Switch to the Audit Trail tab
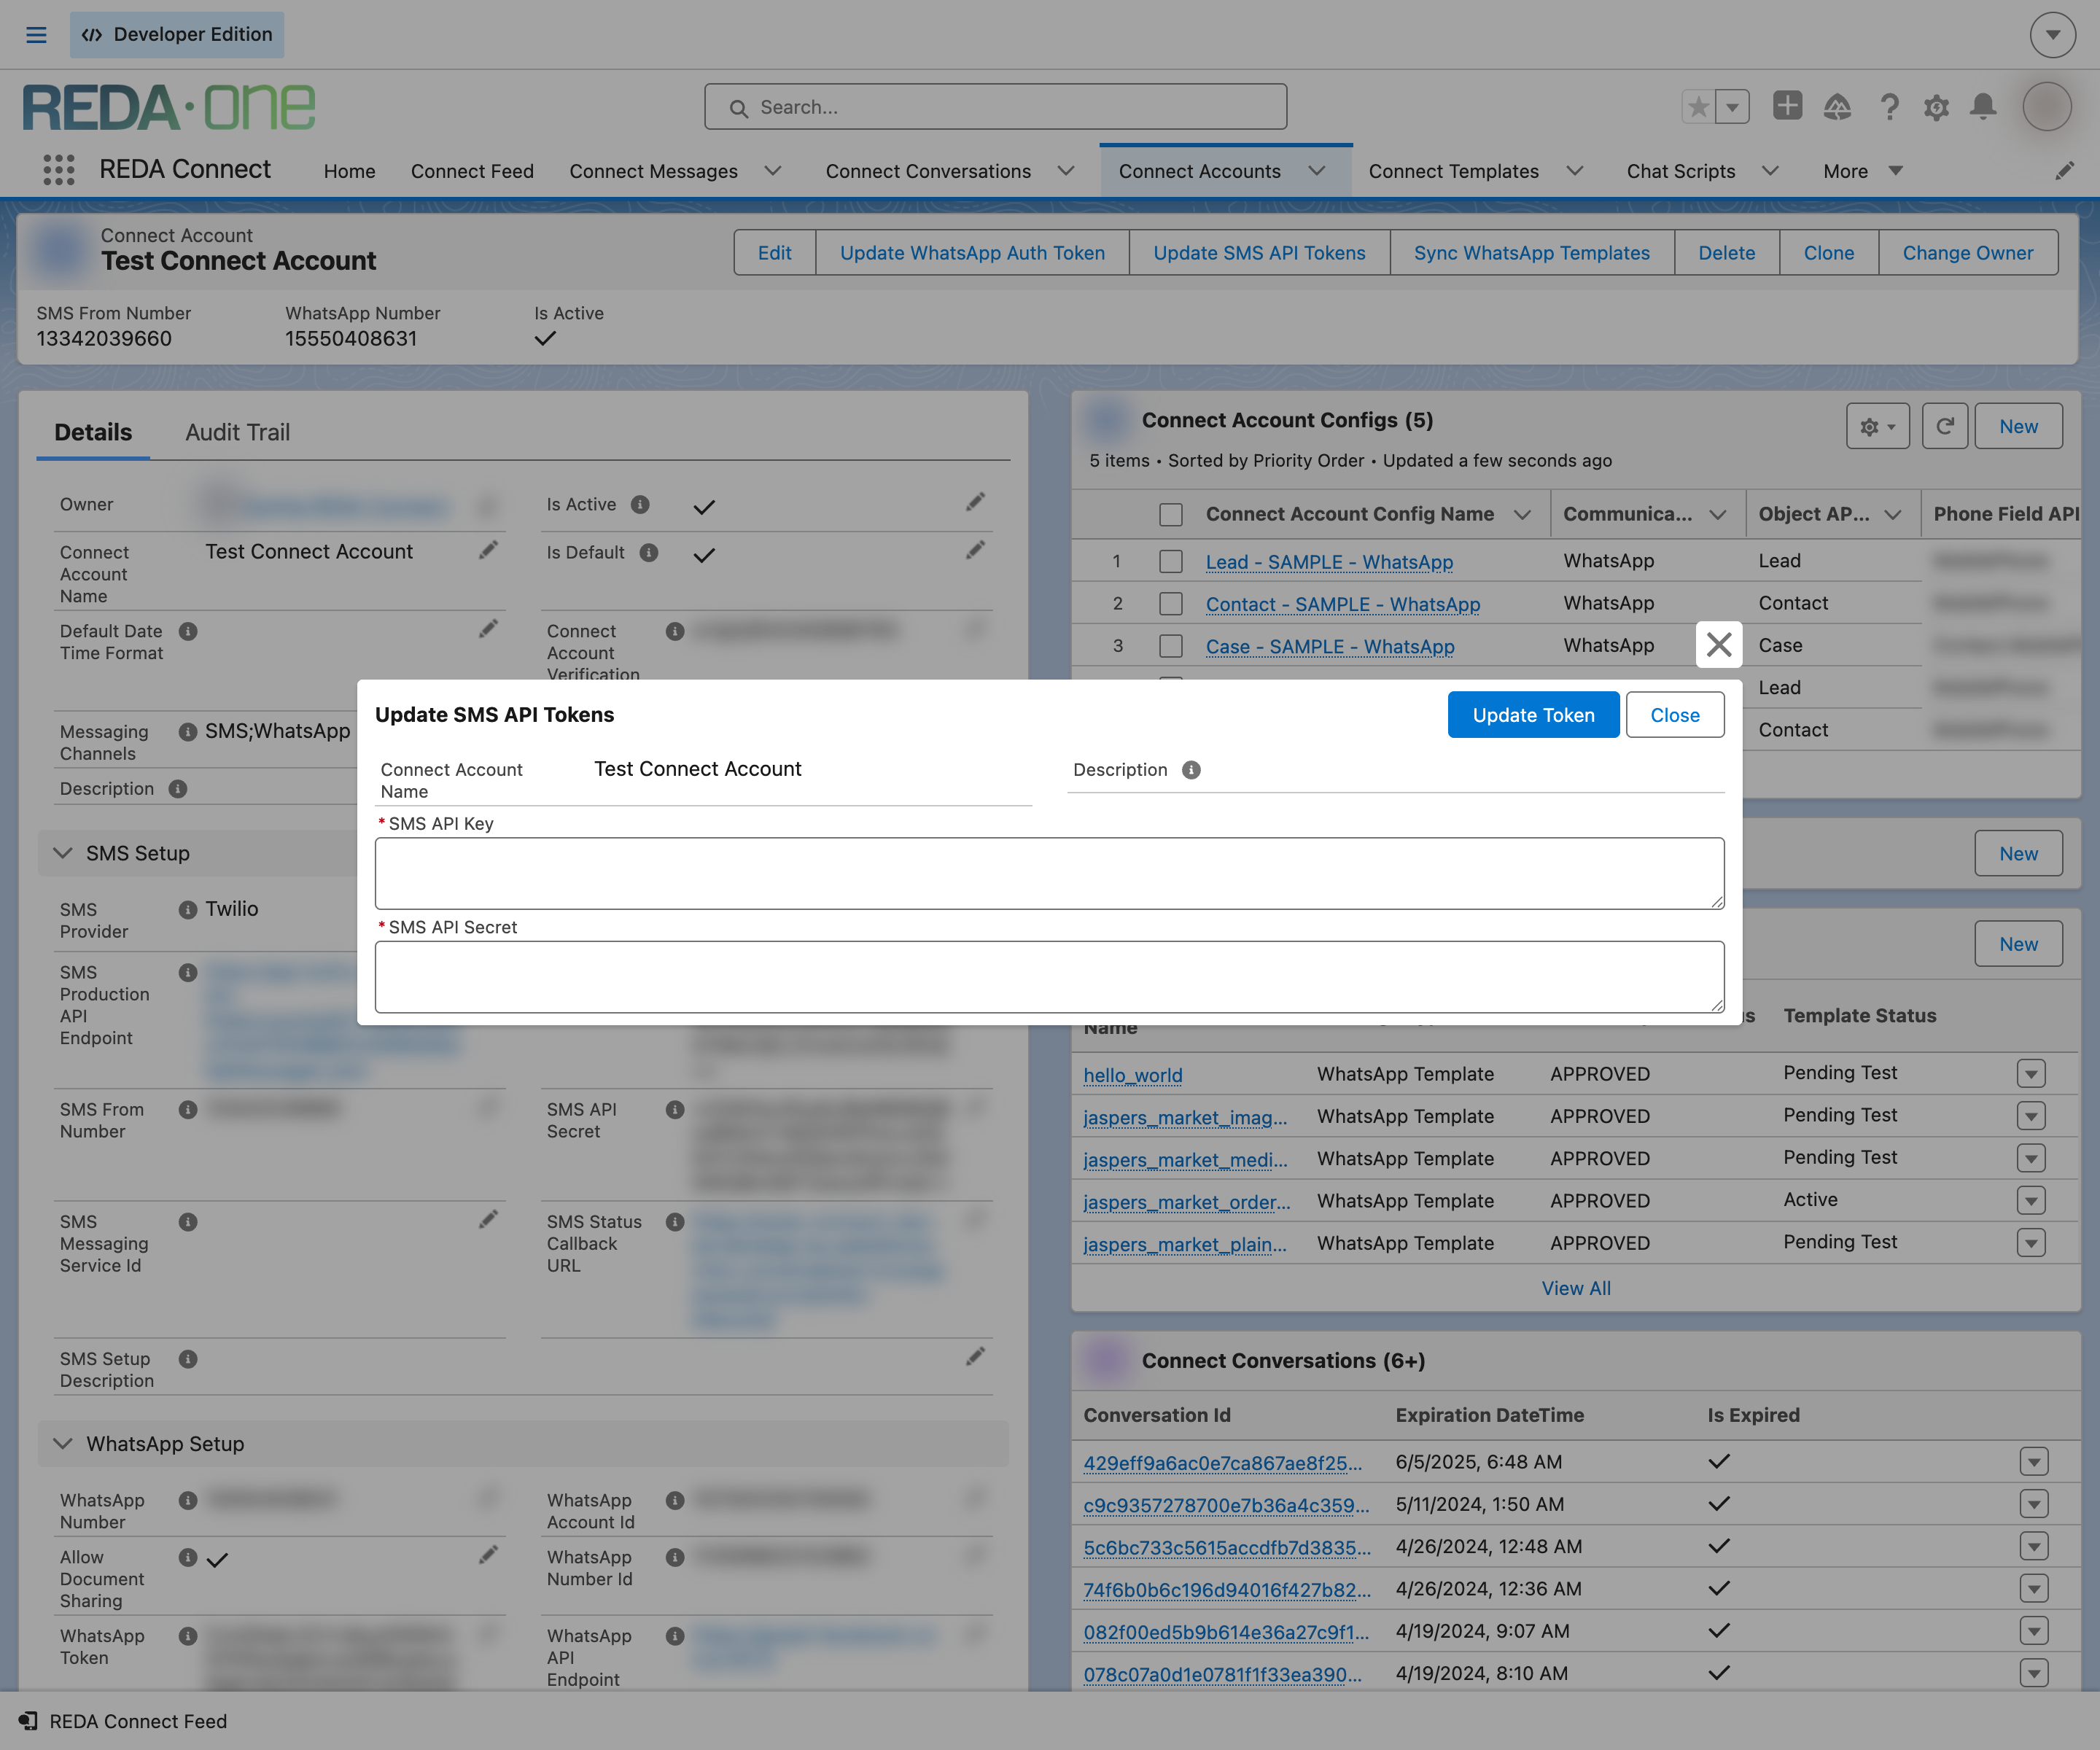The height and width of the screenshot is (1750, 2100). (x=238, y=432)
